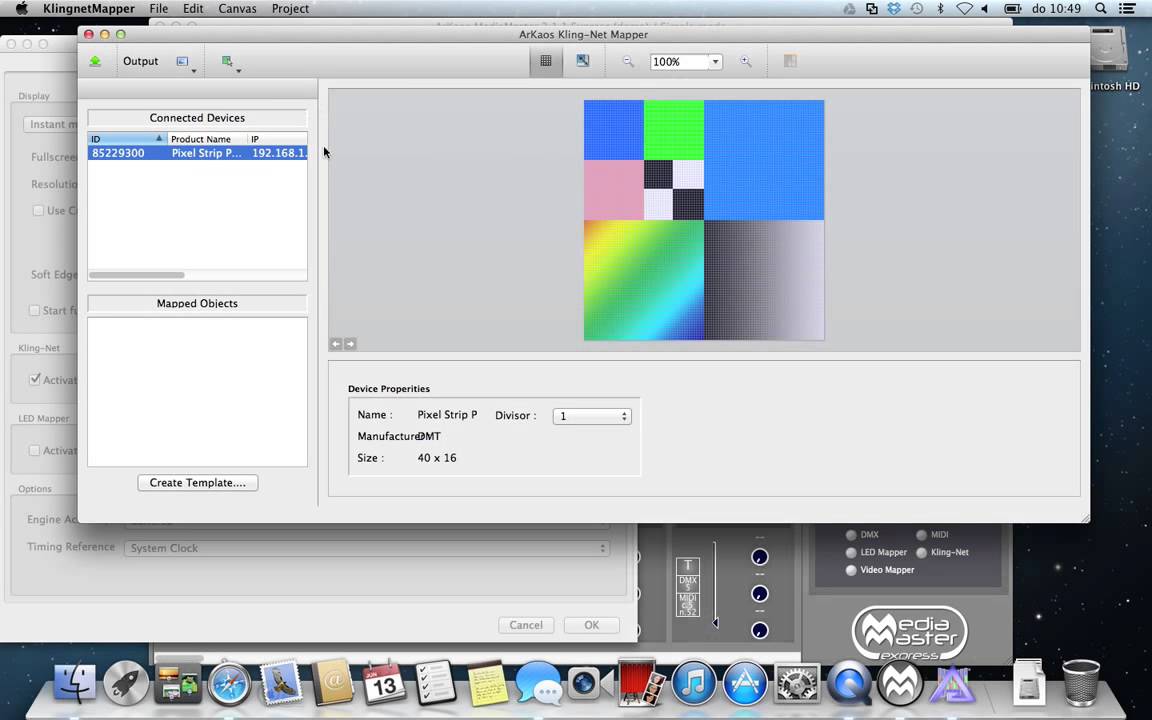
Task: Click the panel layout icon in toolbar
Action: (790, 62)
